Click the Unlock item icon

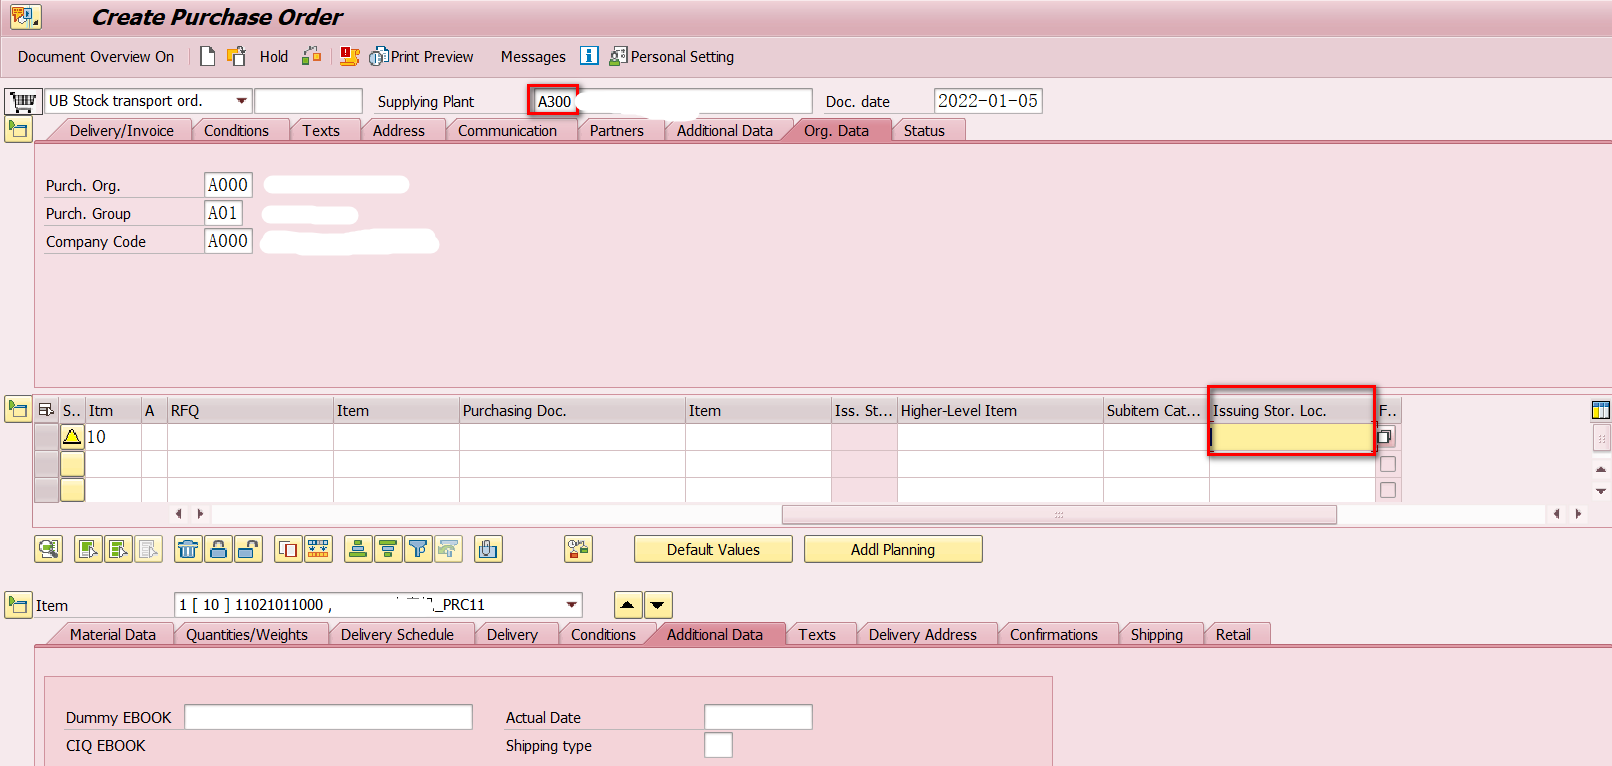pyautogui.click(x=248, y=549)
